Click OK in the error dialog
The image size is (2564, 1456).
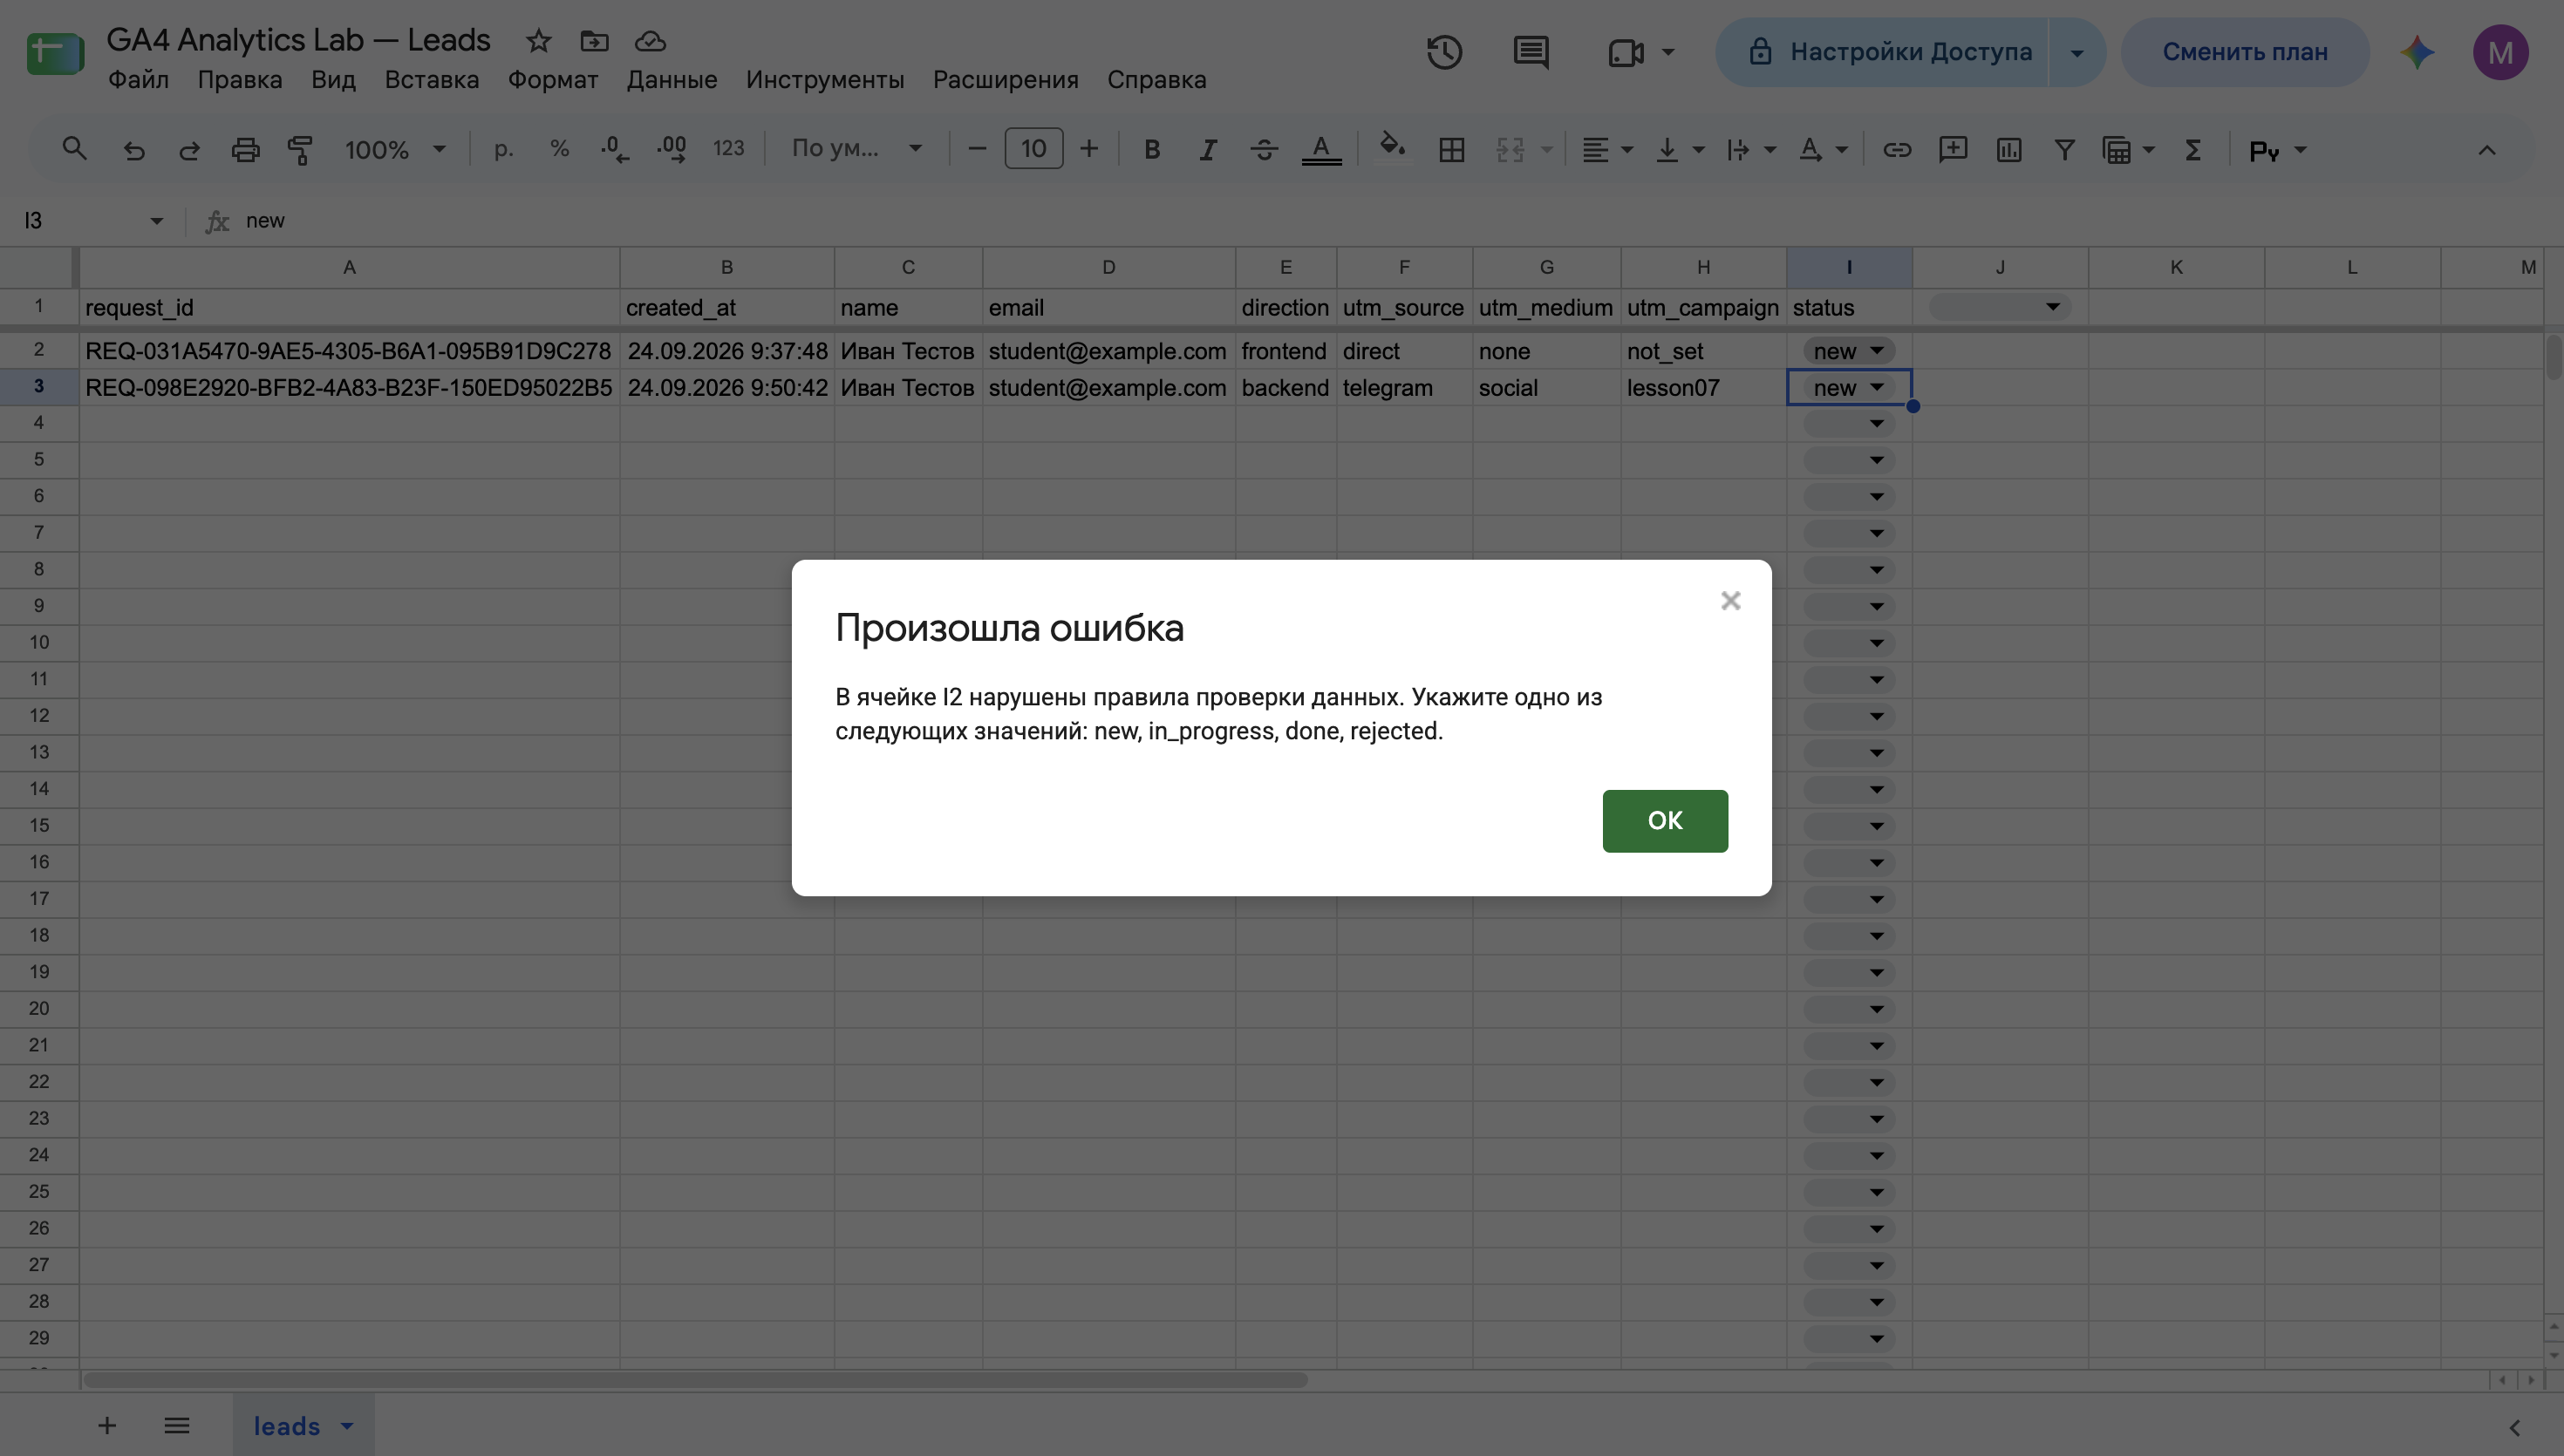[1665, 820]
